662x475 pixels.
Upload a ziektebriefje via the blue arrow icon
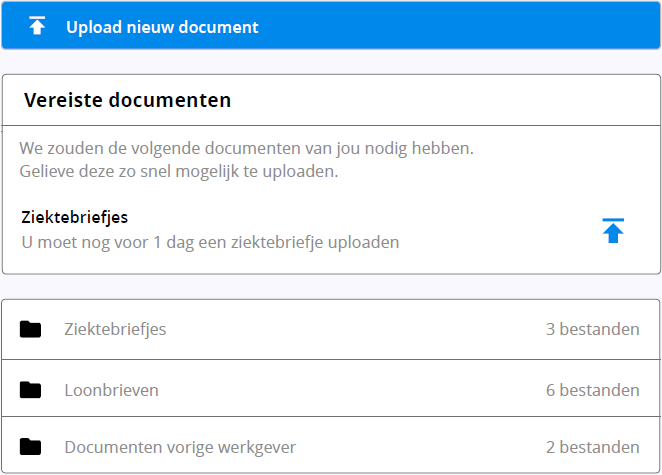coord(613,231)
